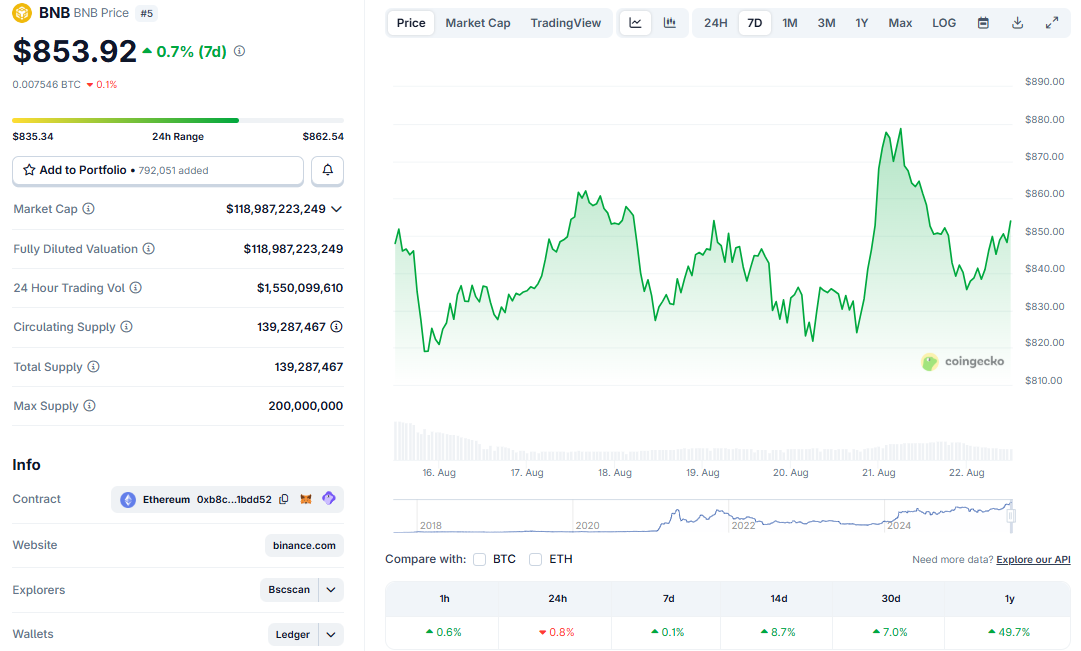This screenshot has width=1081, height=651.
Task: Click the price alert bell icon
Action: [x=327, y=170]
